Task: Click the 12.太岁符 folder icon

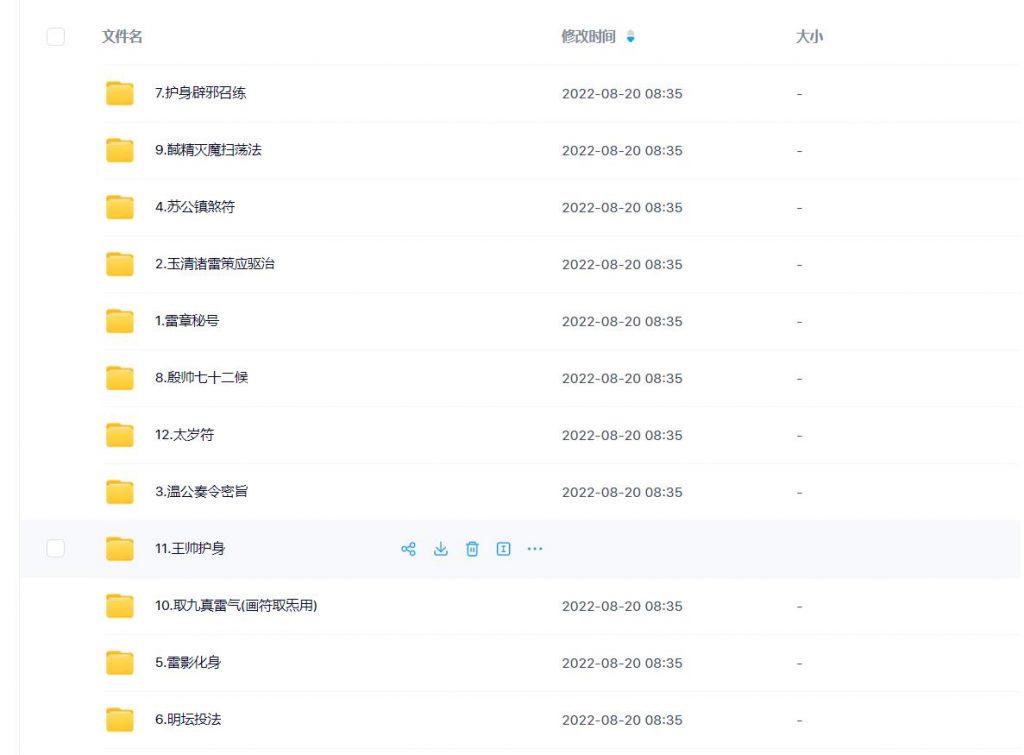Action: [x=120, y=436]
